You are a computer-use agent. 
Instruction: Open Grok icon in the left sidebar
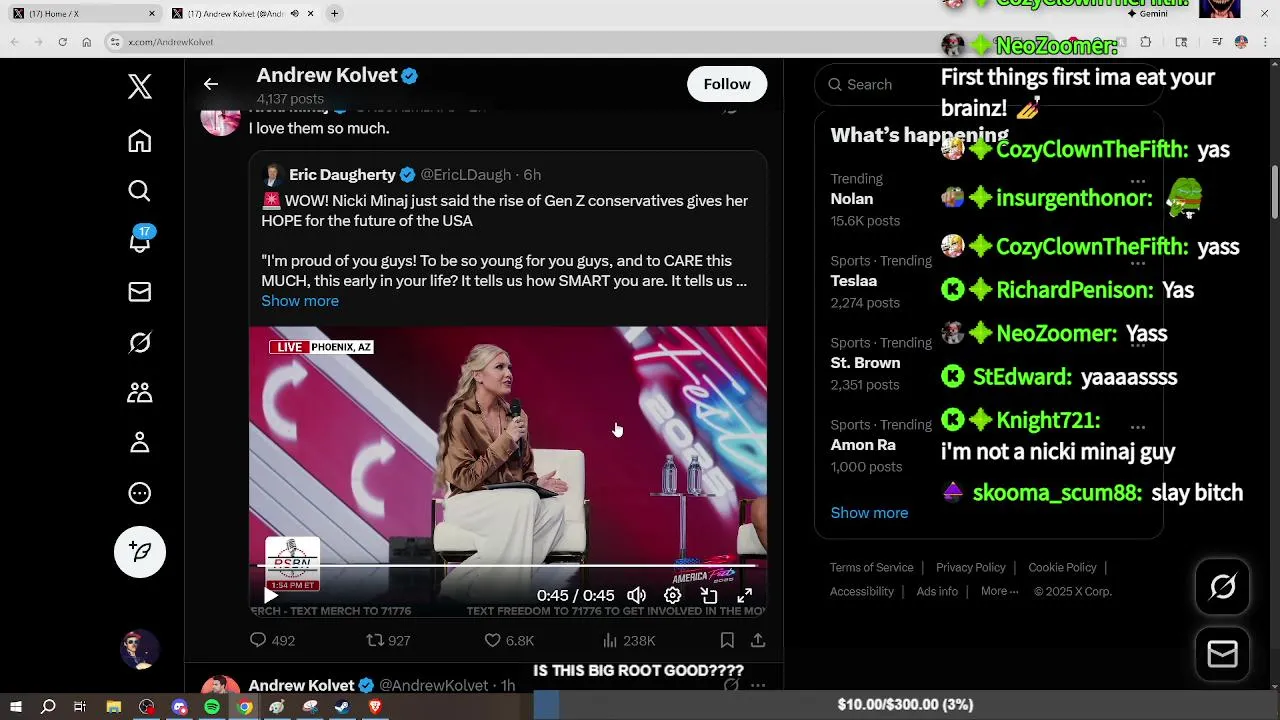pyautogui.click(x=140, y=342)
